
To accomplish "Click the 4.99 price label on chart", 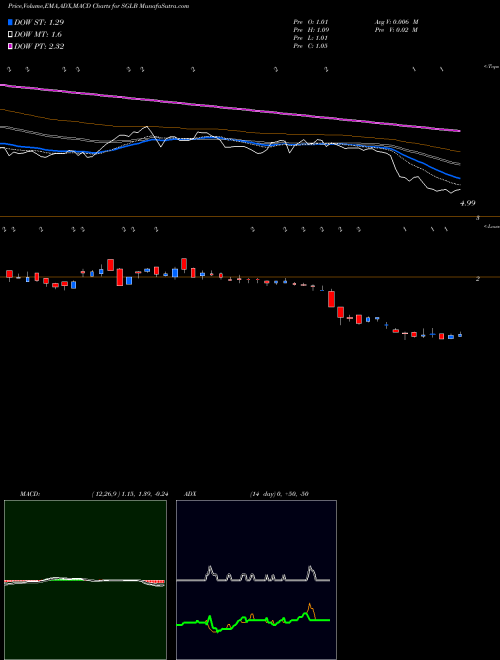I will [x=468, y=203].
